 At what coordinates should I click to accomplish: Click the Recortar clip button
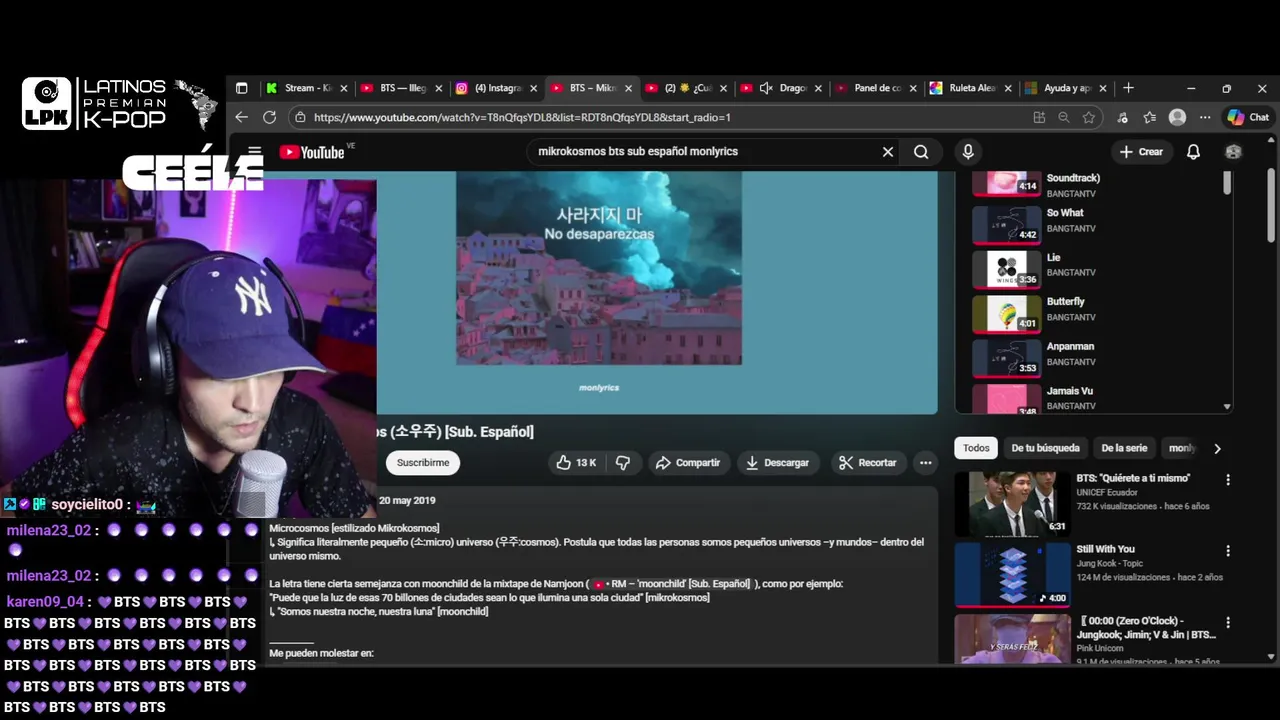click(x=867, y=463)
